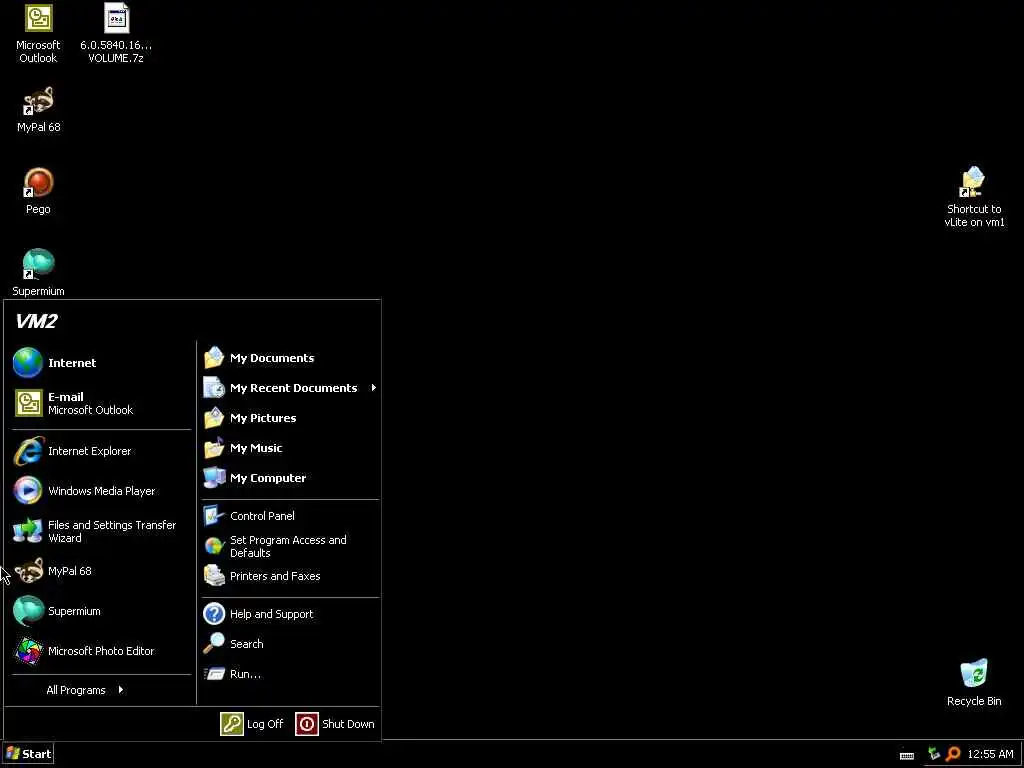1024x768 pixels.
Task: Click the Supermium icon in Start menu
Action: (x=28, y=611)
